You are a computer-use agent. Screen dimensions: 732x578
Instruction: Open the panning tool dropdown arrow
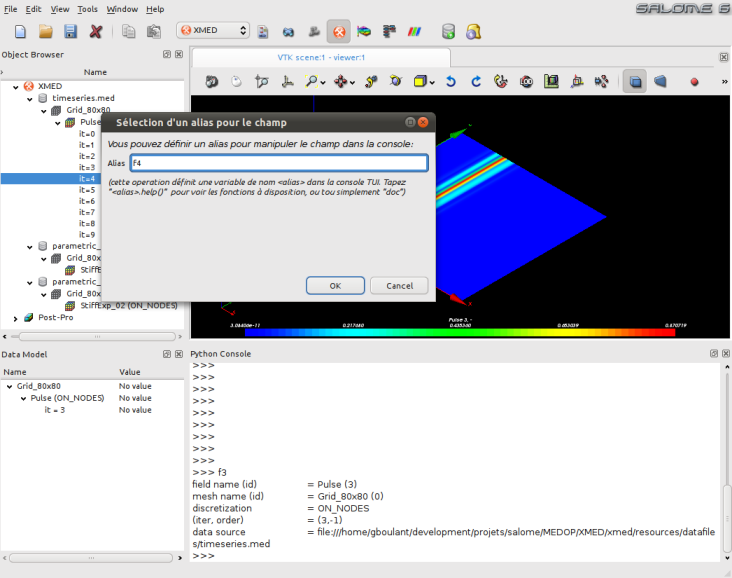tap(352, 83)
